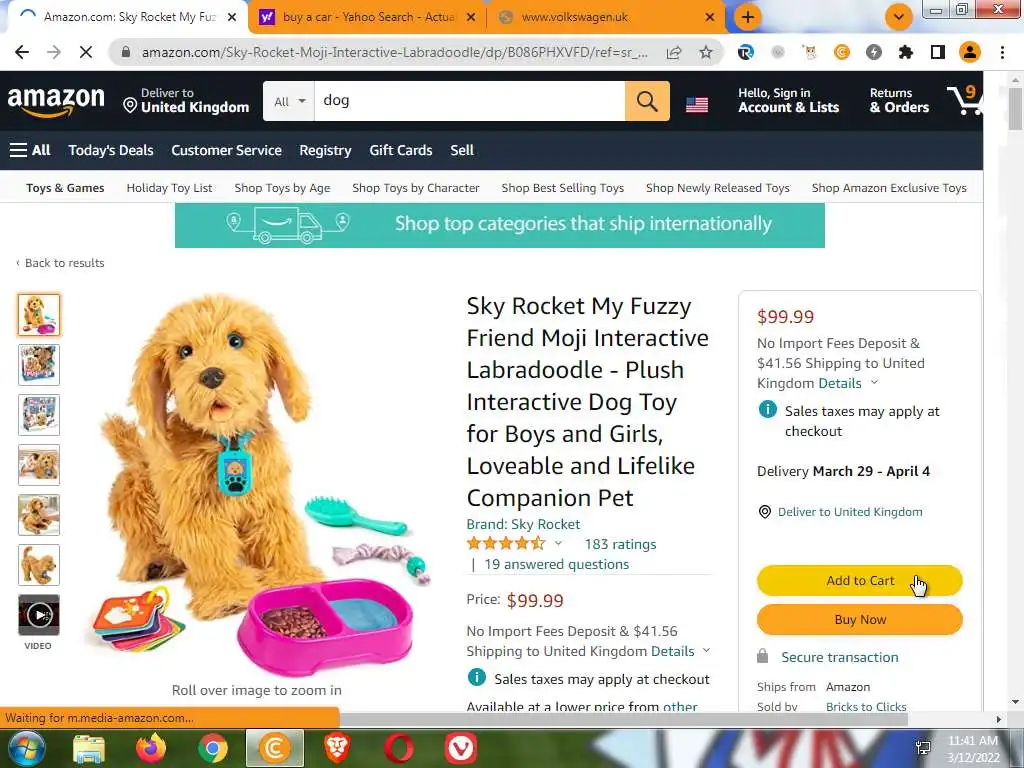Click the US flag language icon
Viewport: 1024px width, 768px height.
pyautogui.click(x=697, y=104)
